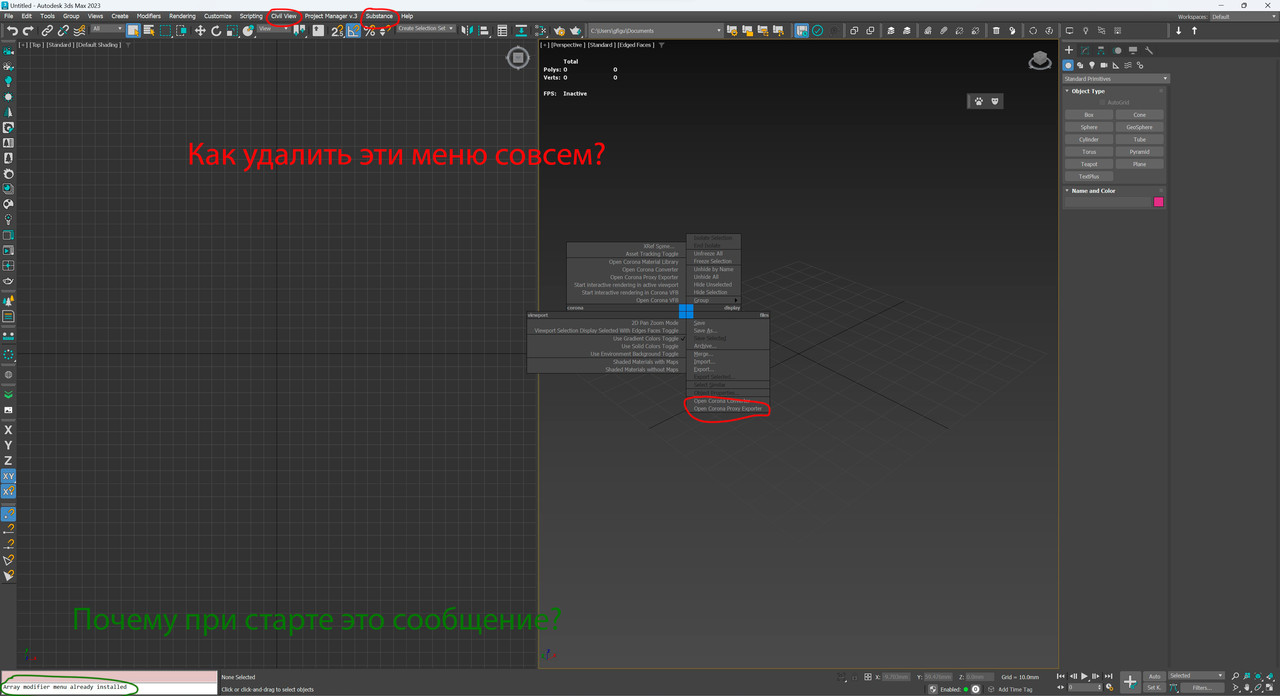Image resolution: width=1280 pixels, height=696 pixels.
Task: Click the TextPlus button
Action: click(1089, 176)
